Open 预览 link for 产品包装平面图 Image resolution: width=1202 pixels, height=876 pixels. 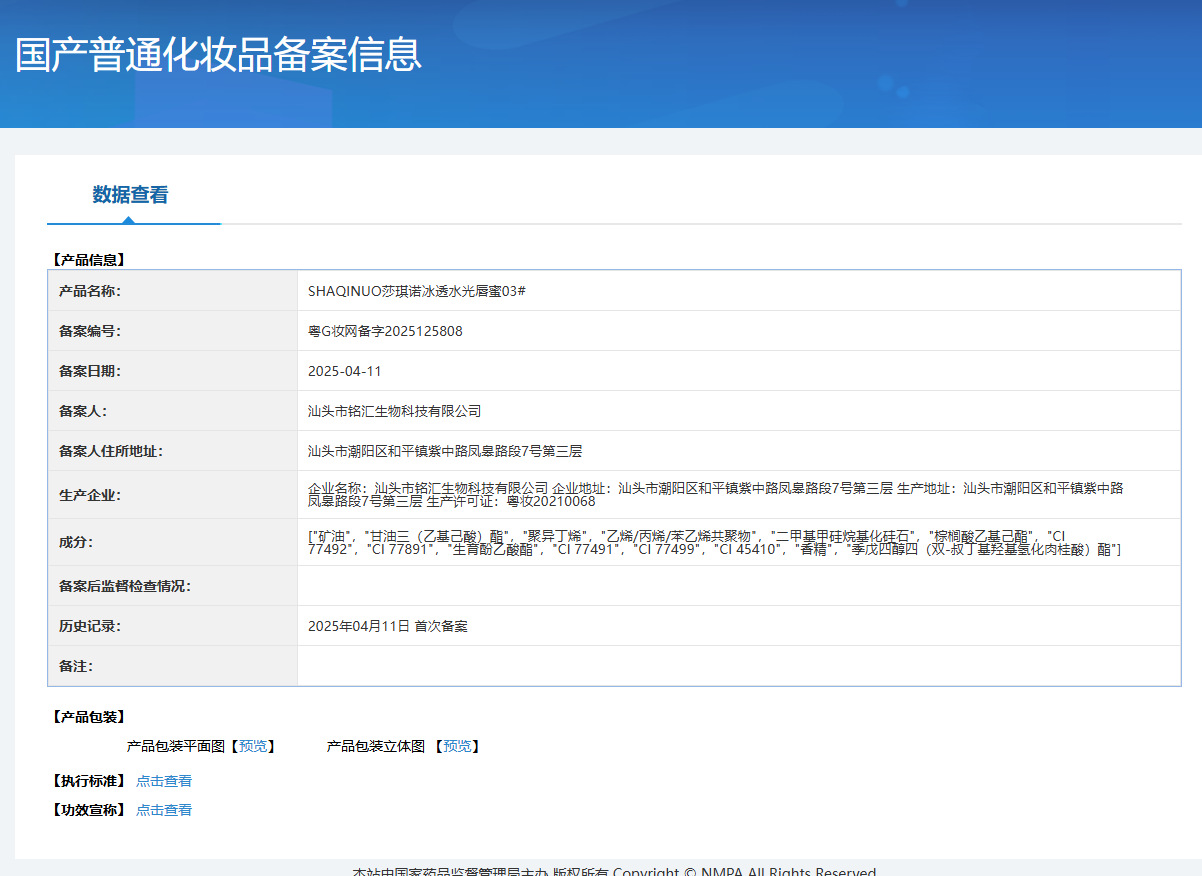pyautogui.click(x=253, y=746)
